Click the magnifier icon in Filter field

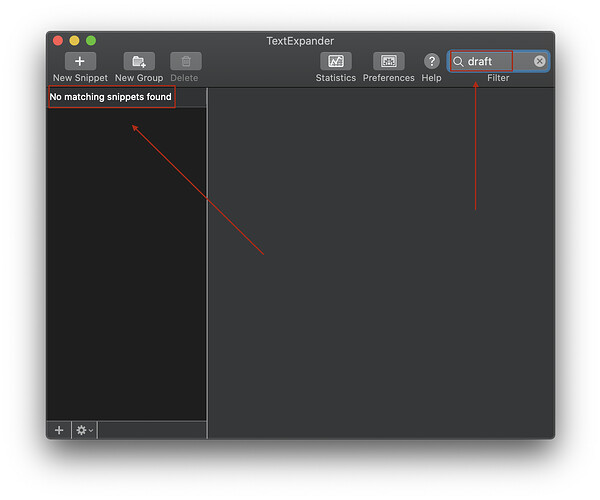coord(458,62)
